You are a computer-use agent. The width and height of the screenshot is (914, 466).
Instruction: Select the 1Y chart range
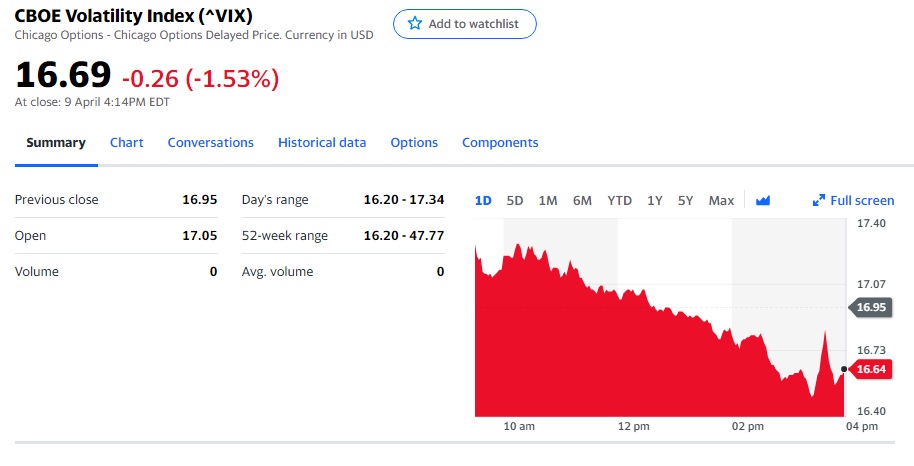click(655, 201)
